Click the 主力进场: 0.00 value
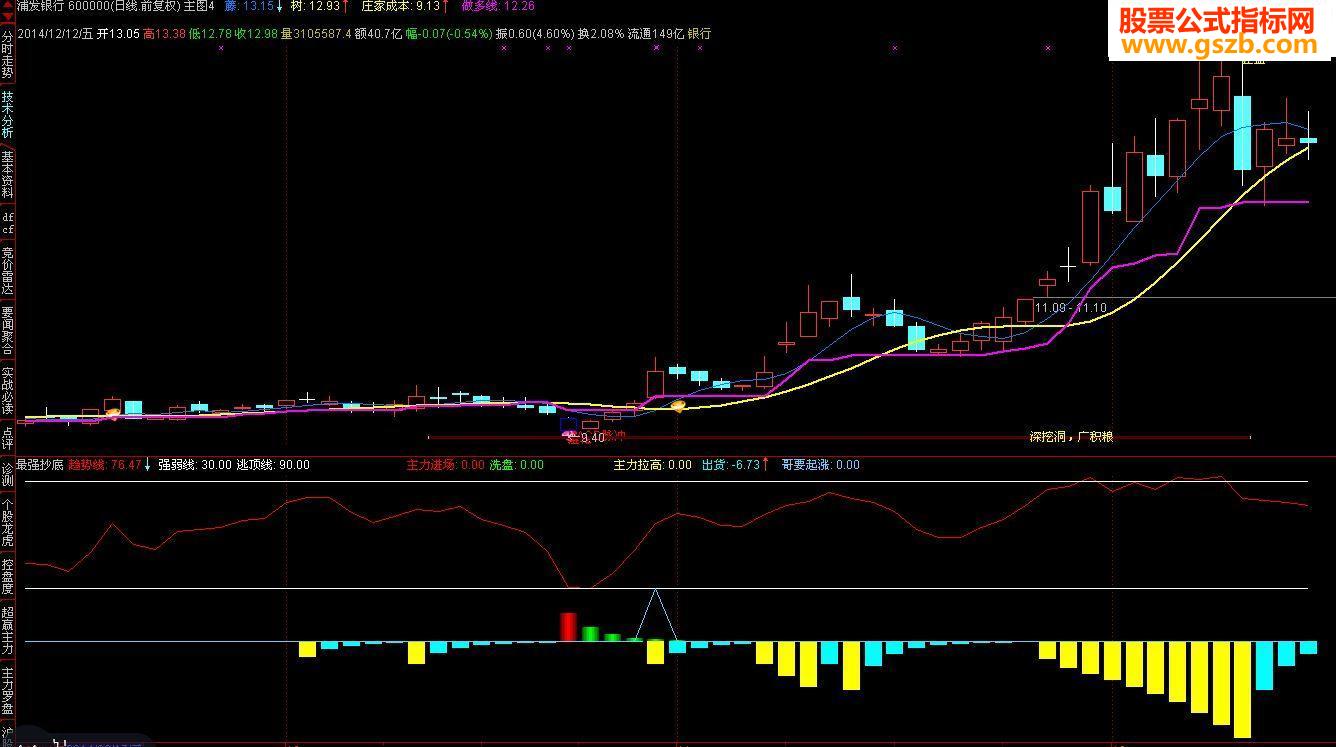 445,465
